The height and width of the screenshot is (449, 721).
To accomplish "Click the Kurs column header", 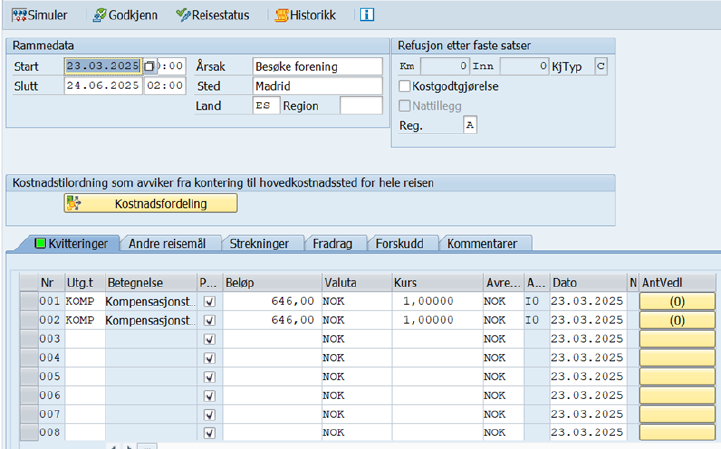I will click(437, 282).
